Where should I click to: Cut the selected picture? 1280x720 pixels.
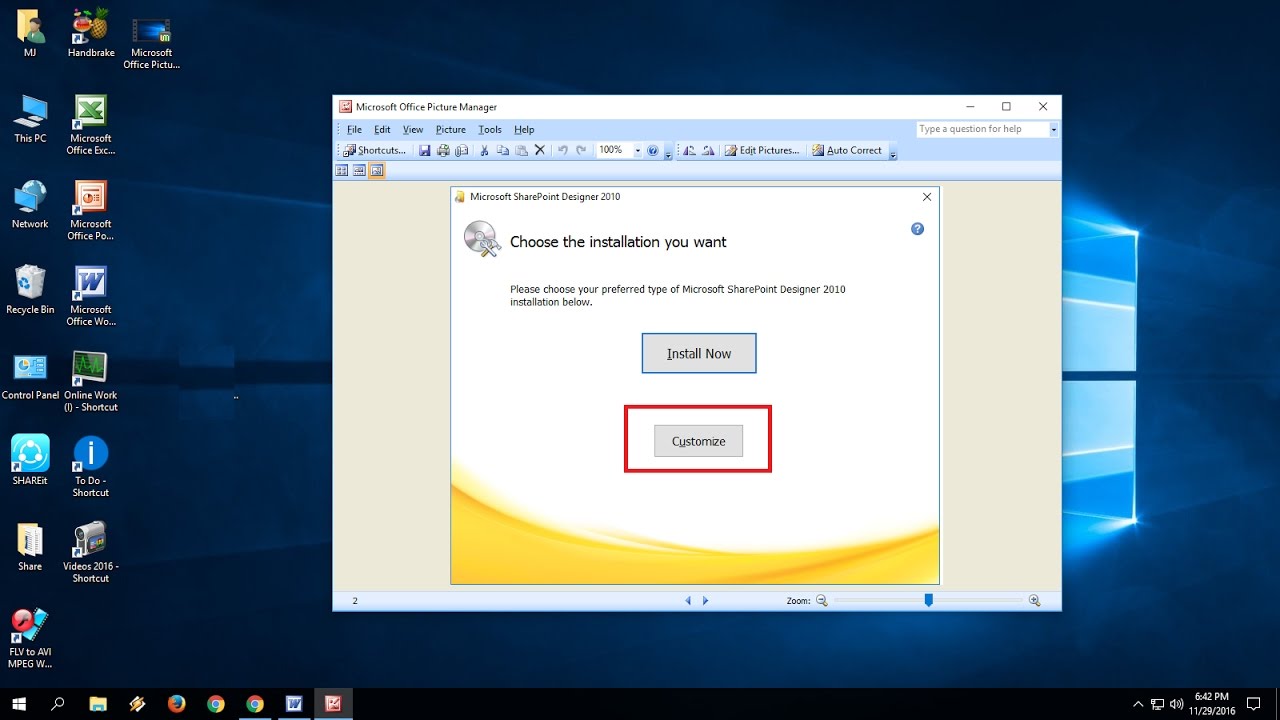(x=483, y=150)
